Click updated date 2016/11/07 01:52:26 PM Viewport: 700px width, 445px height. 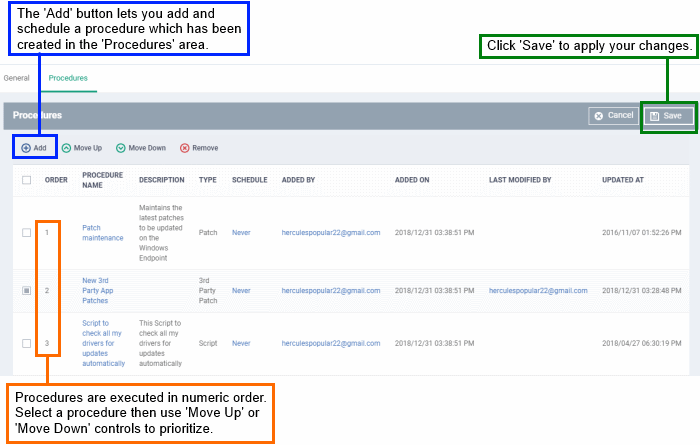click(x=642, y=233)
